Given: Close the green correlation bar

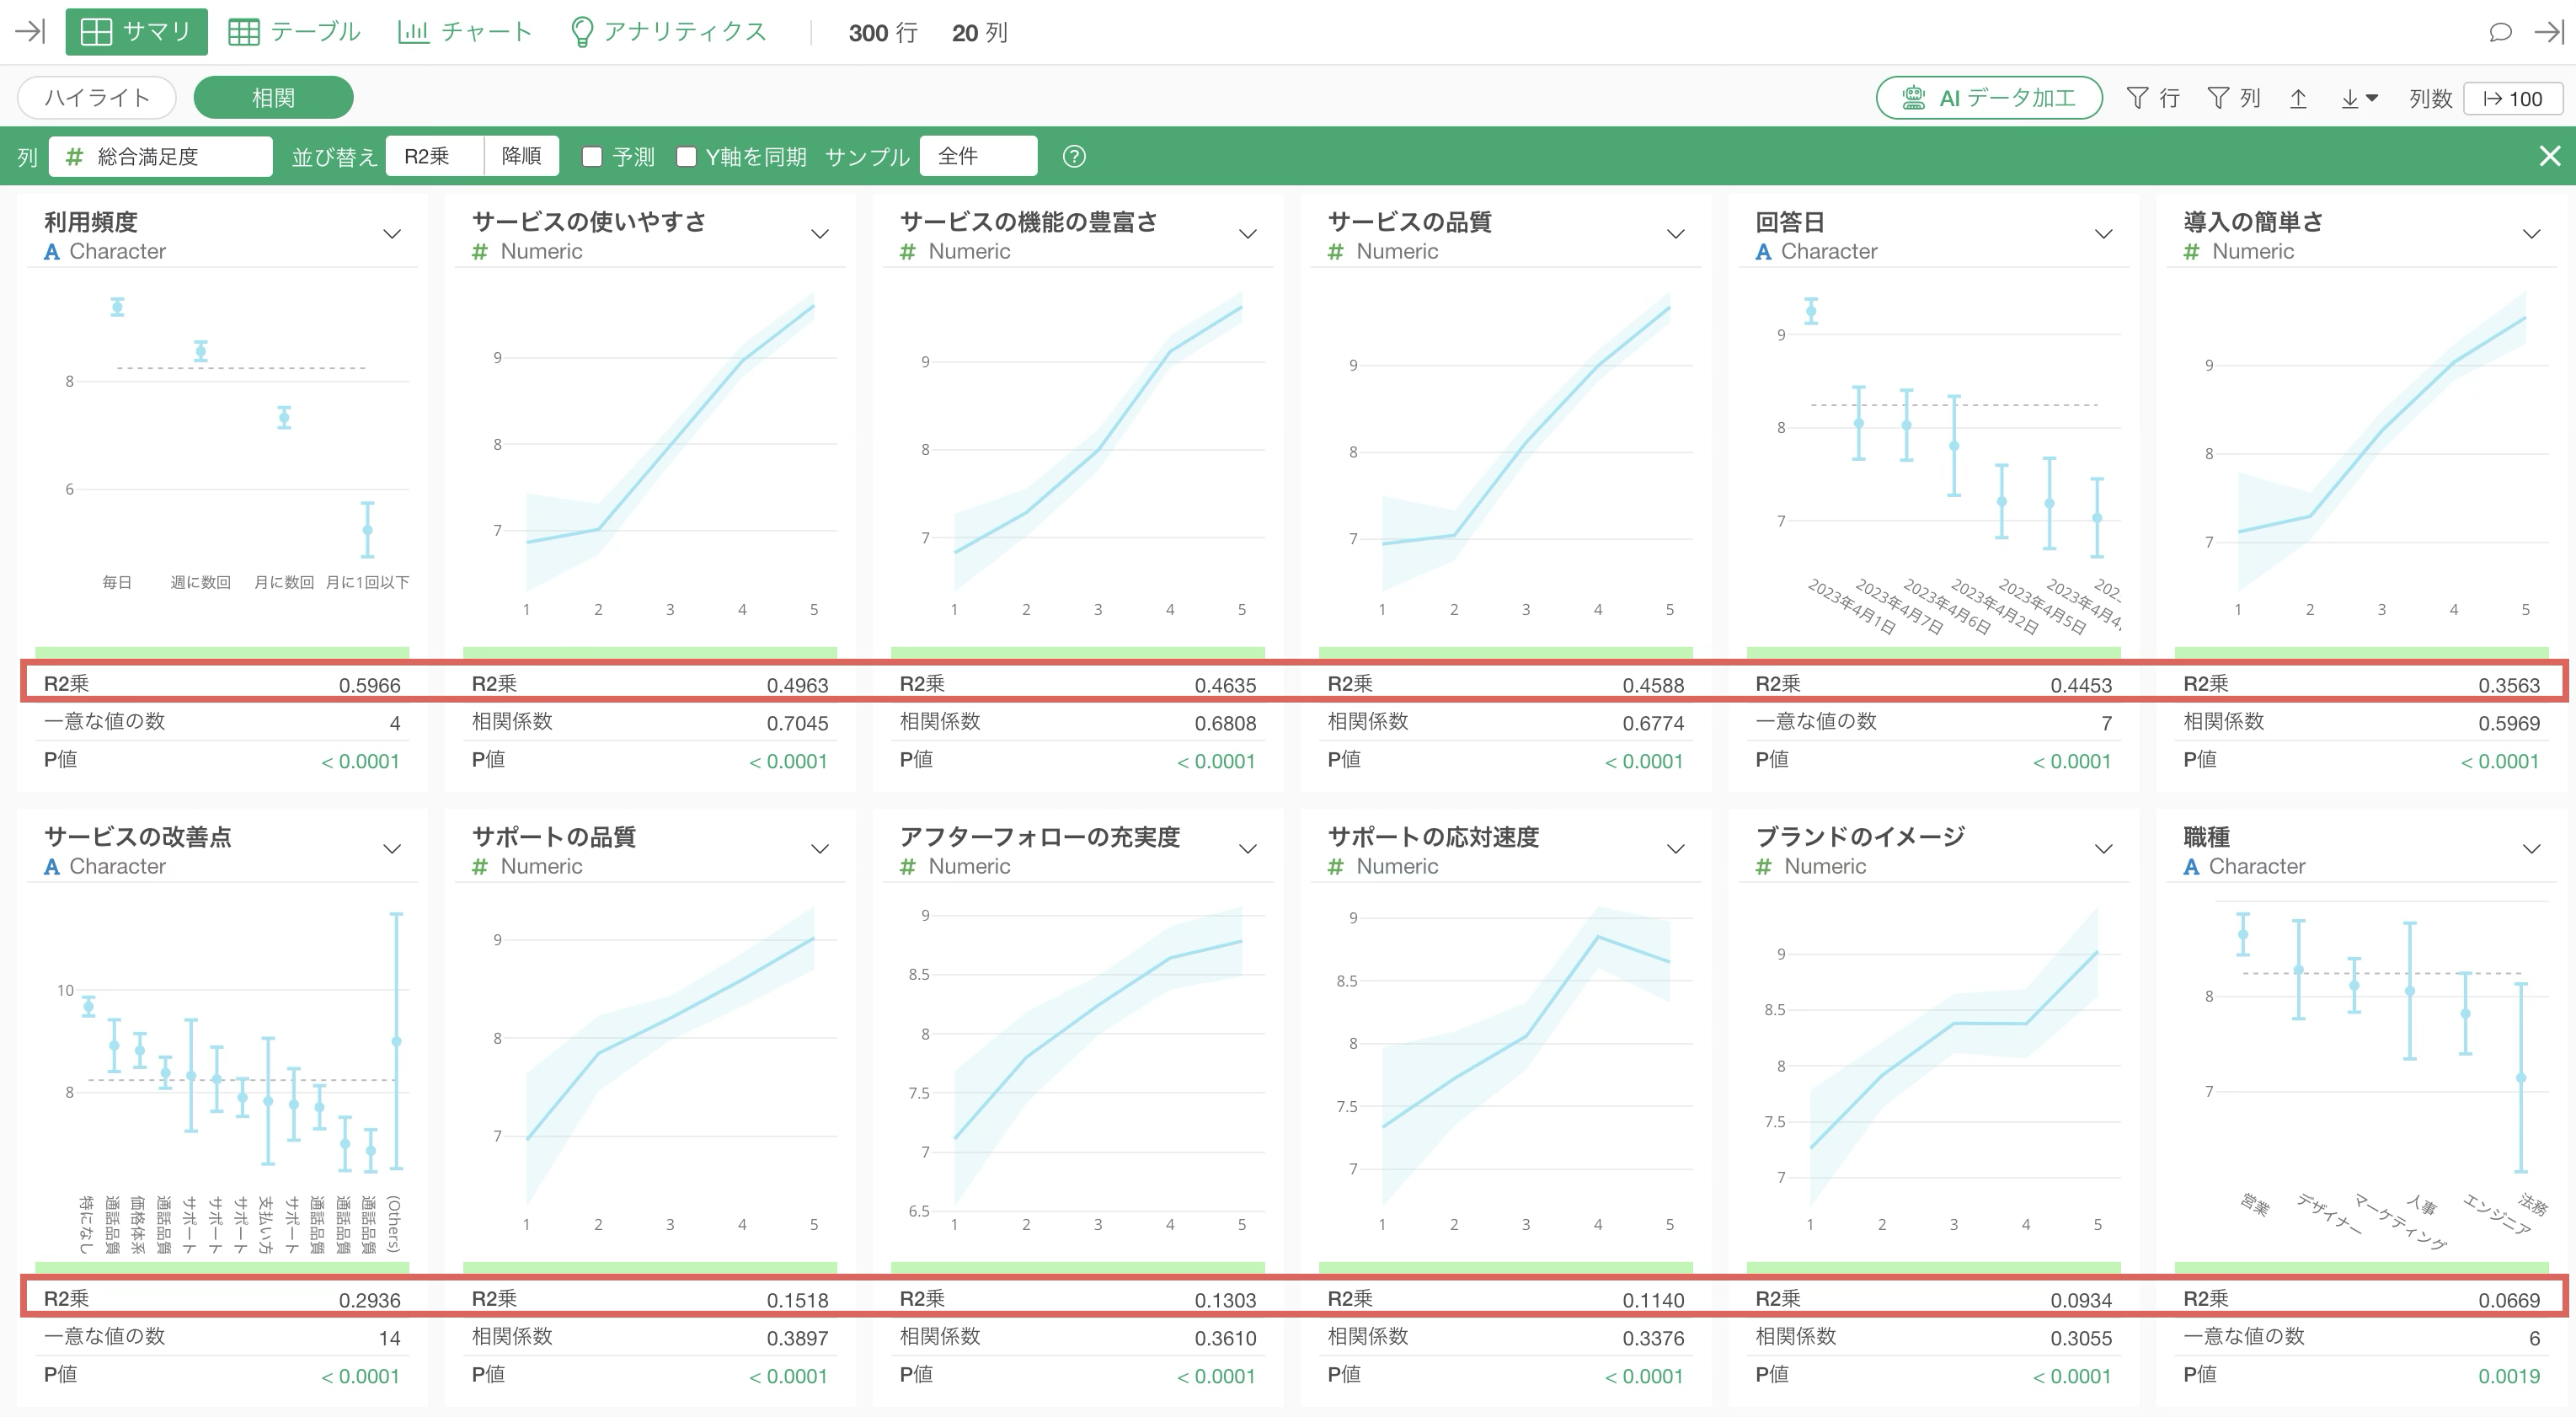Looking at the screenshot, I should coord(2549,156).
